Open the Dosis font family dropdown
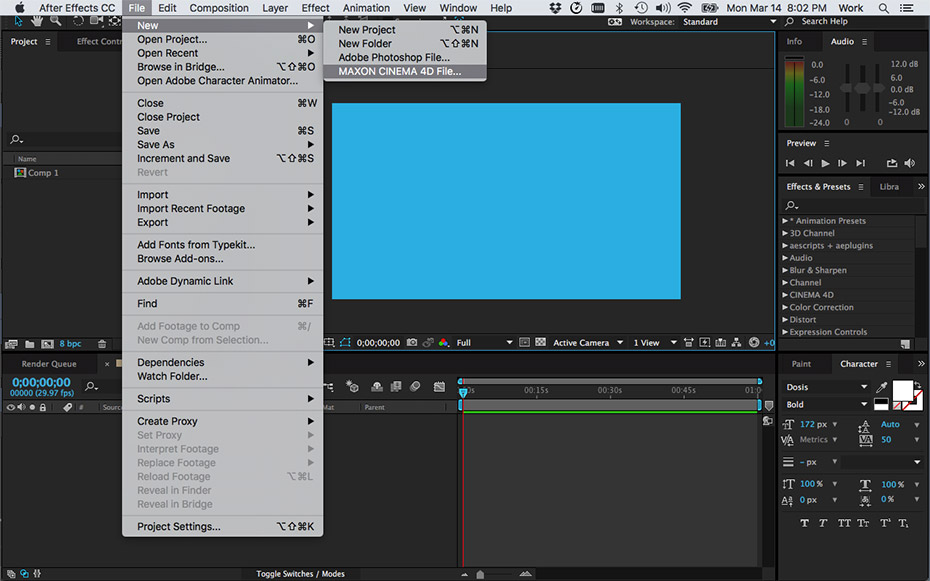 864,387
